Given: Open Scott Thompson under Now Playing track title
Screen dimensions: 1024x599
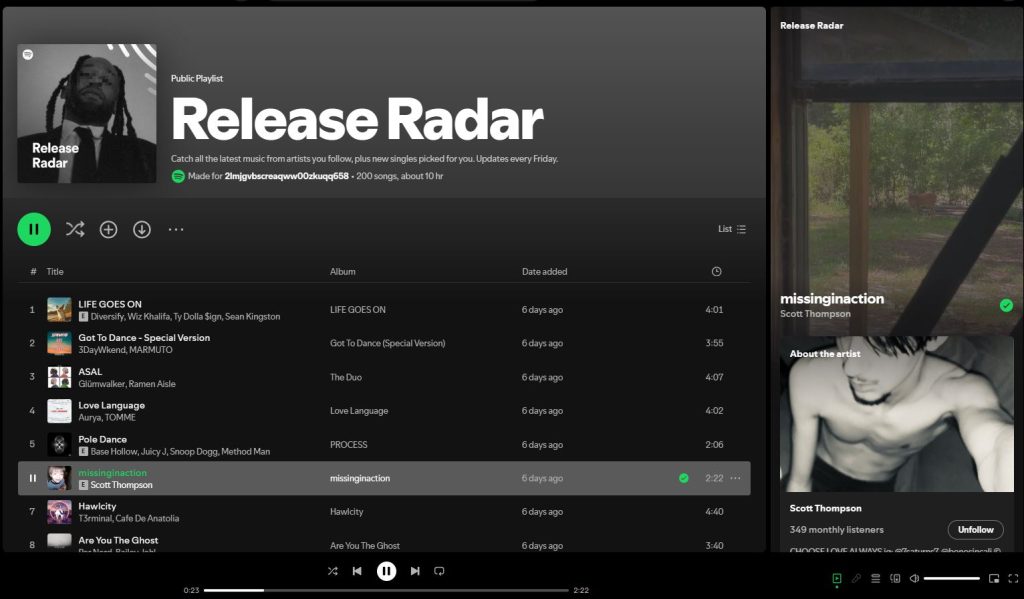Looking at the screenshot, I should [x=815, y=314].
